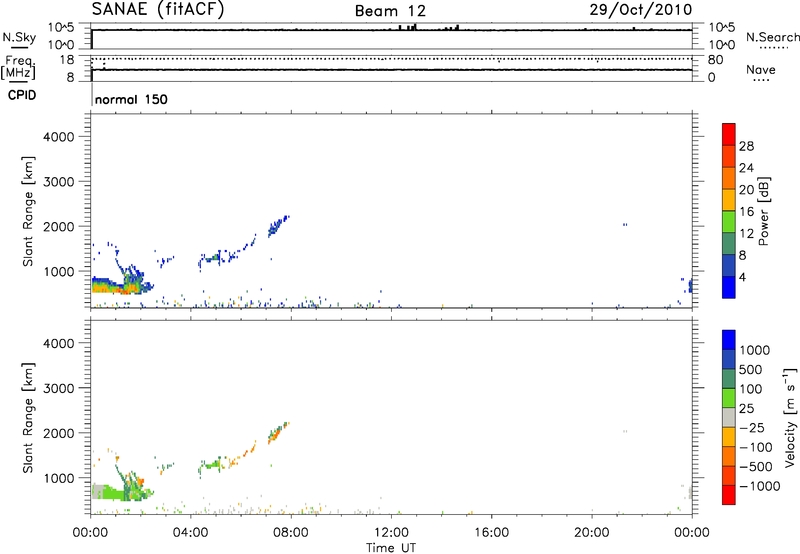
Task: Click the 'Velocity [m s-1]' colorbar title
Action: pos(790,417)
